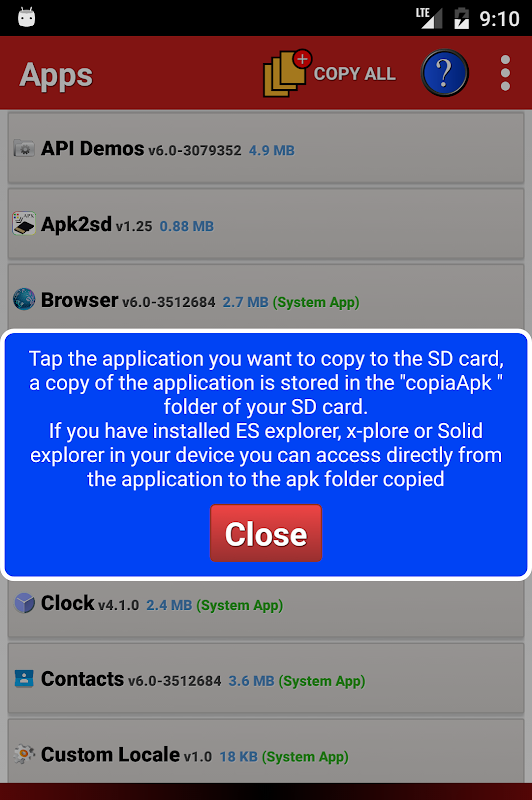The width and height of the screenshot is (532, 800).
Task: Open the three-dot overflow menu
Action: coord(505,73)
